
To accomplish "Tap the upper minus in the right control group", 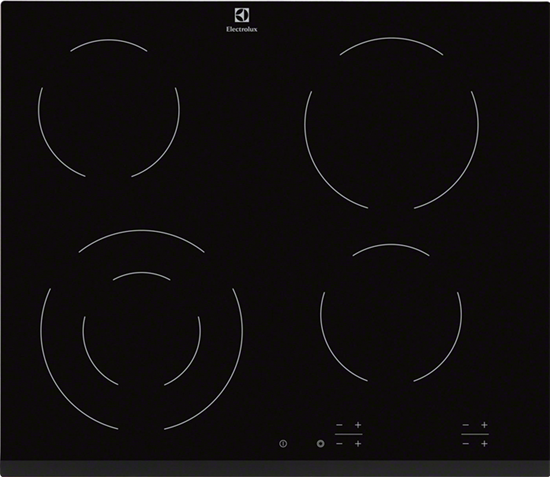I will tap(465, 425).
